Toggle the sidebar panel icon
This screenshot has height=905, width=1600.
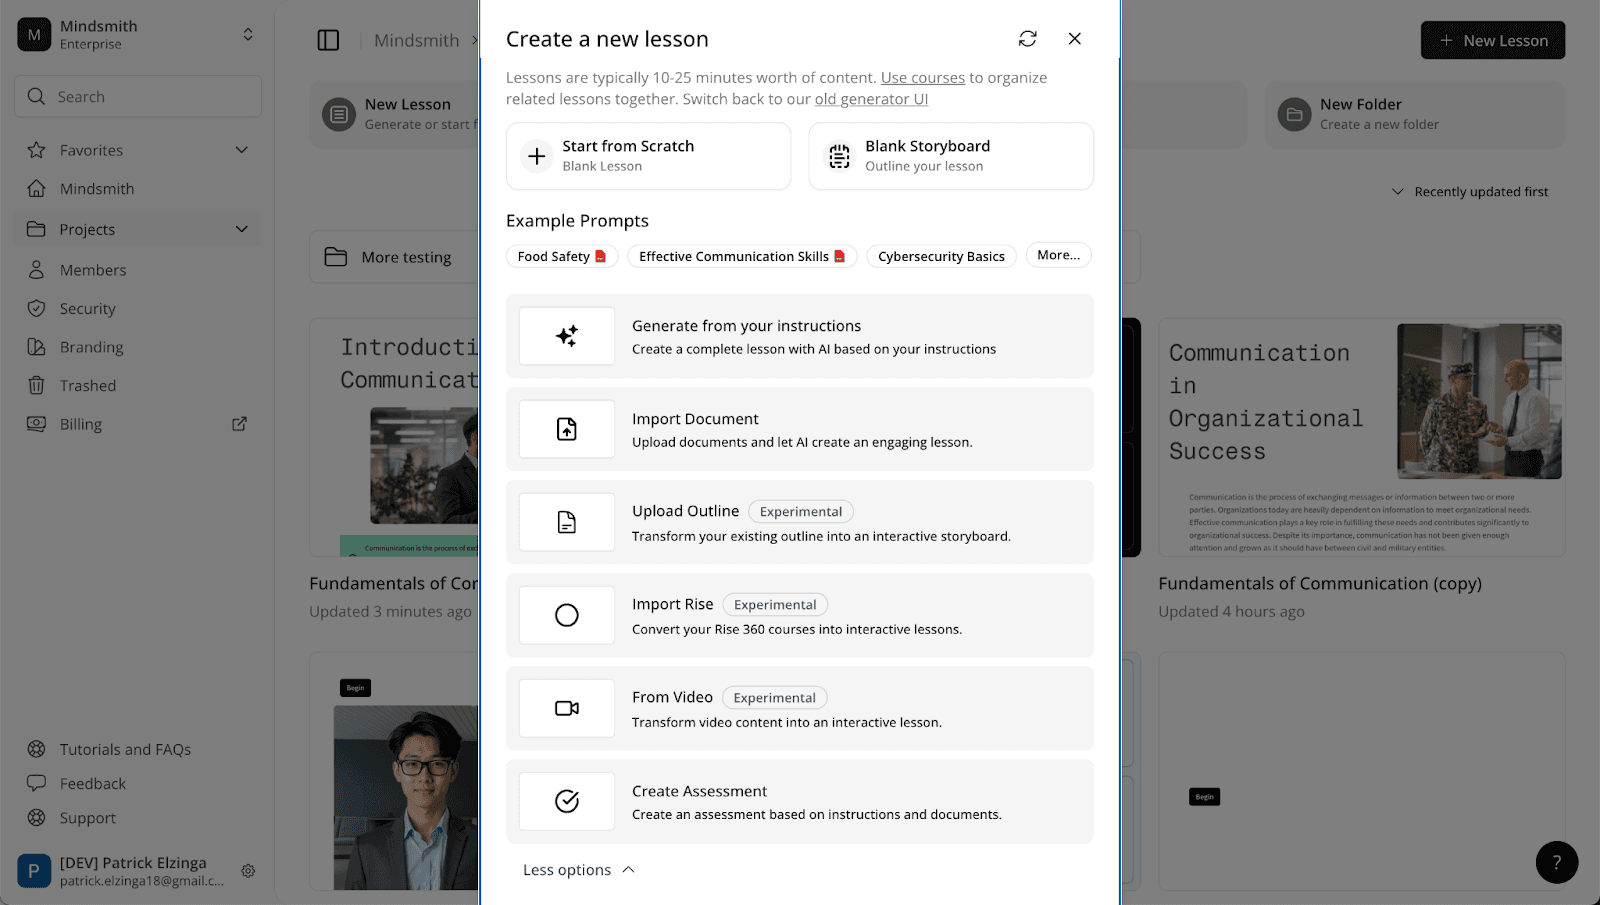(x=328, y=40)
